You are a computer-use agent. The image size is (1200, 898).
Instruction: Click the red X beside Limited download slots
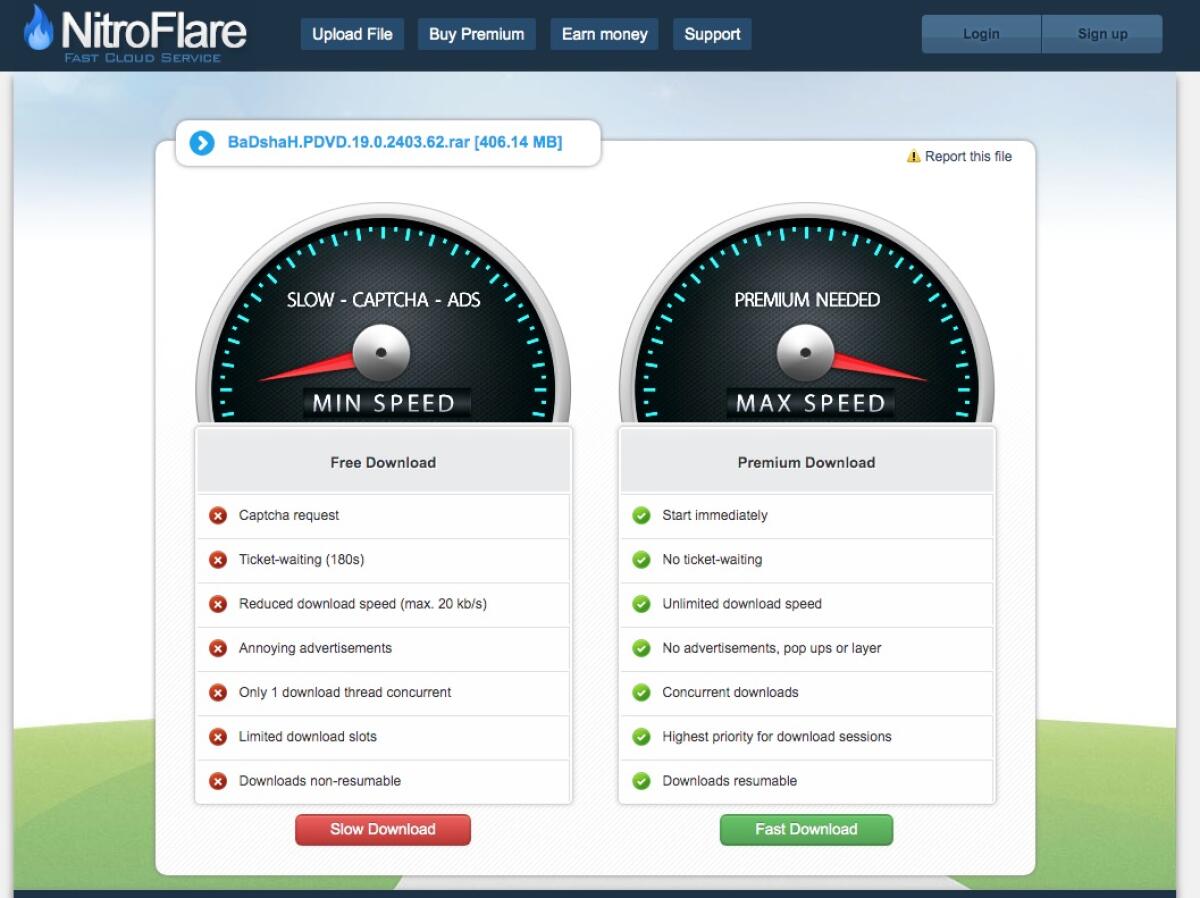tap(217, 737)
